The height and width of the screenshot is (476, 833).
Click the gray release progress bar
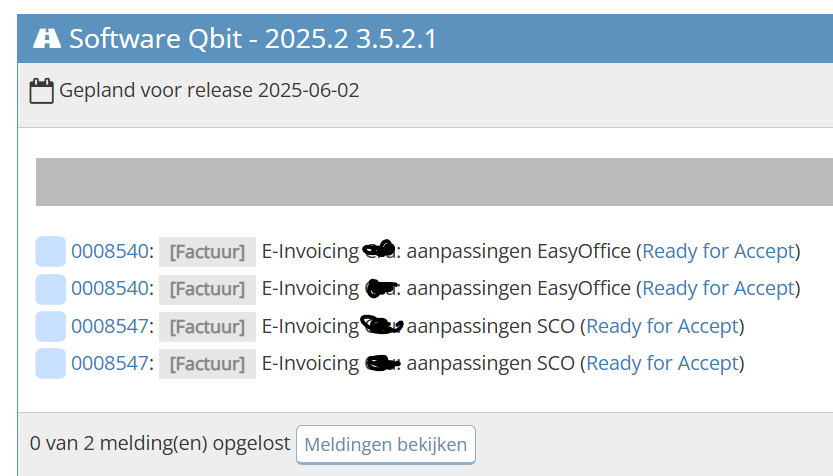[x=434, y=182]
